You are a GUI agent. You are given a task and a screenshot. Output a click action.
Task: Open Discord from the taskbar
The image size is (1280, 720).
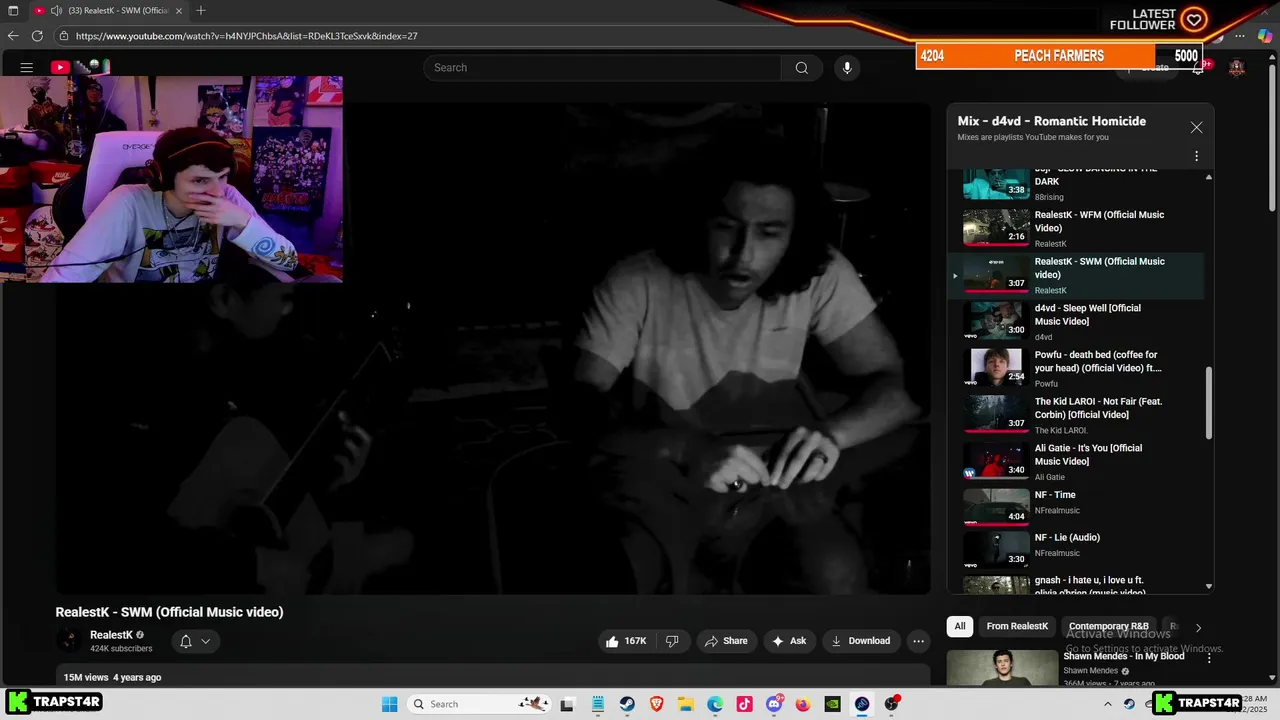point(774,704)
